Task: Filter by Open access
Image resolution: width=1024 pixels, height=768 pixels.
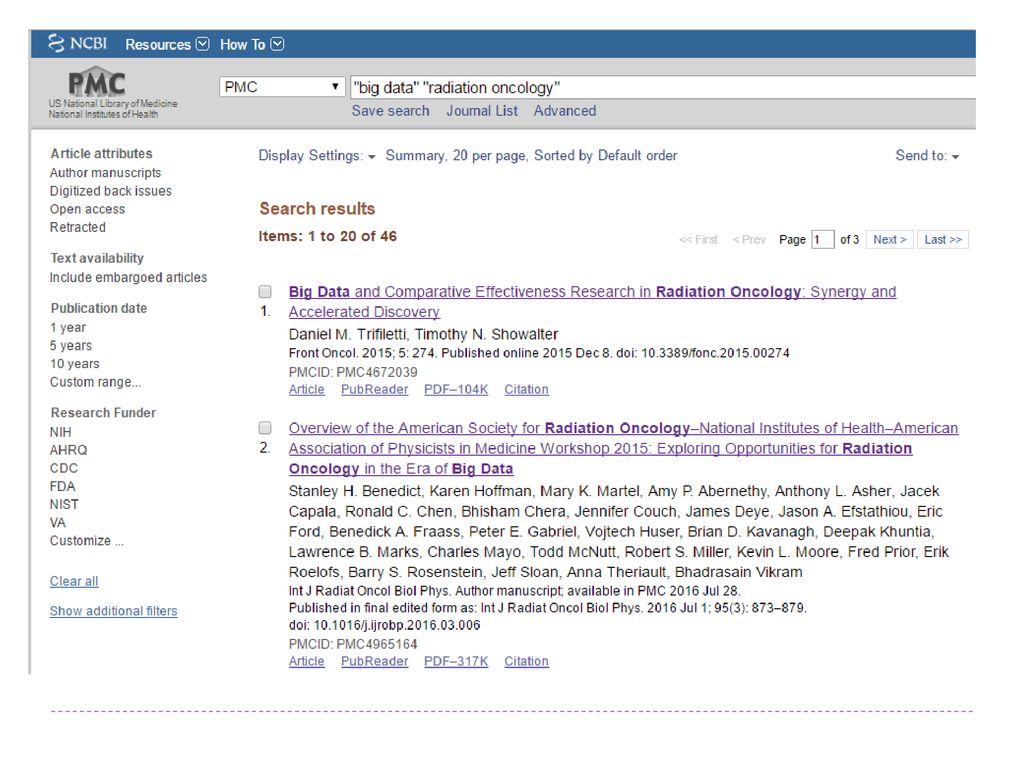Action: (88, 209)
